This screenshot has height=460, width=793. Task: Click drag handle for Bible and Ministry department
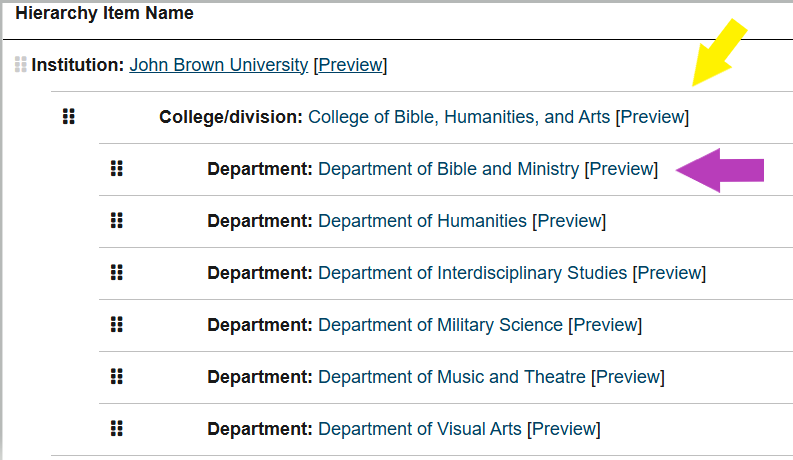coord(116,169)
